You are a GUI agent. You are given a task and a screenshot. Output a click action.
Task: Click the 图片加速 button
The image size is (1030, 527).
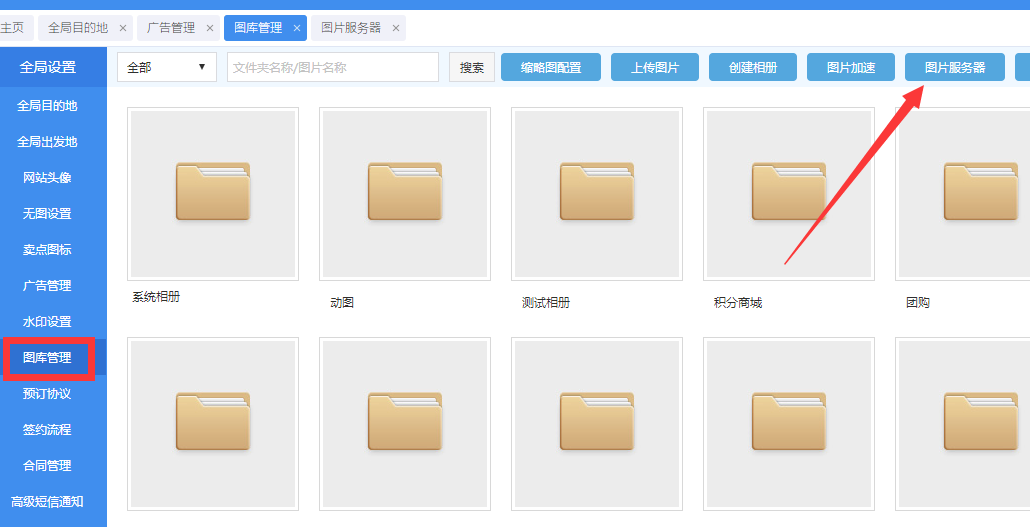(851, 67)
